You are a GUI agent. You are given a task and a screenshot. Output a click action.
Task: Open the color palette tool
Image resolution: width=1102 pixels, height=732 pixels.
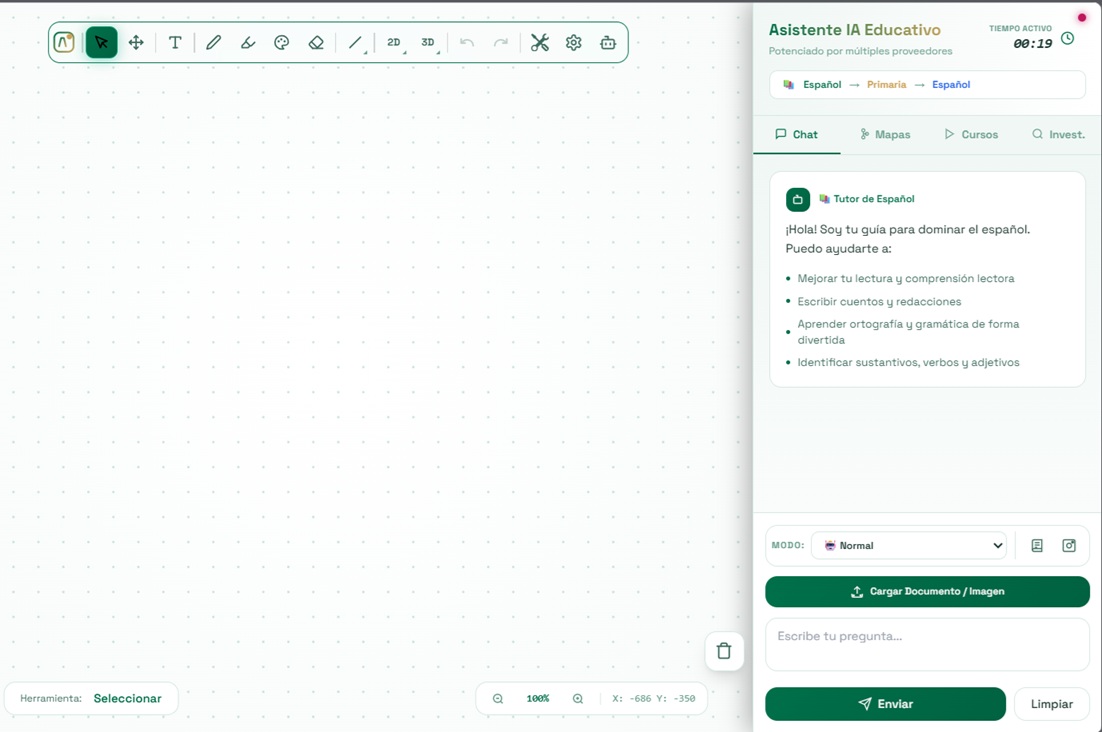[282, 42]
